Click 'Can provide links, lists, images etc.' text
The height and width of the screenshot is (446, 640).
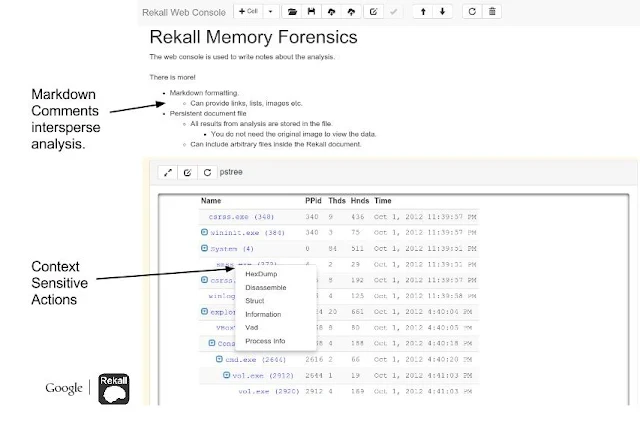pyautogui.click(x=246, y=103)
